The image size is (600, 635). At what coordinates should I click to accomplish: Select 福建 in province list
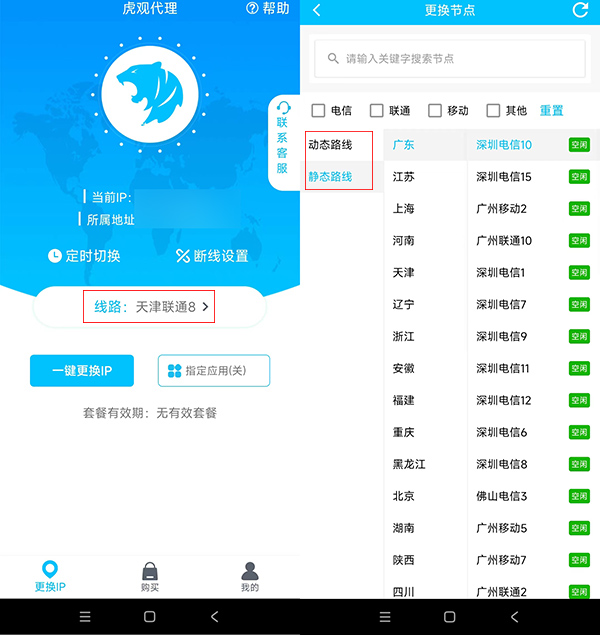(x=404, y=401)
